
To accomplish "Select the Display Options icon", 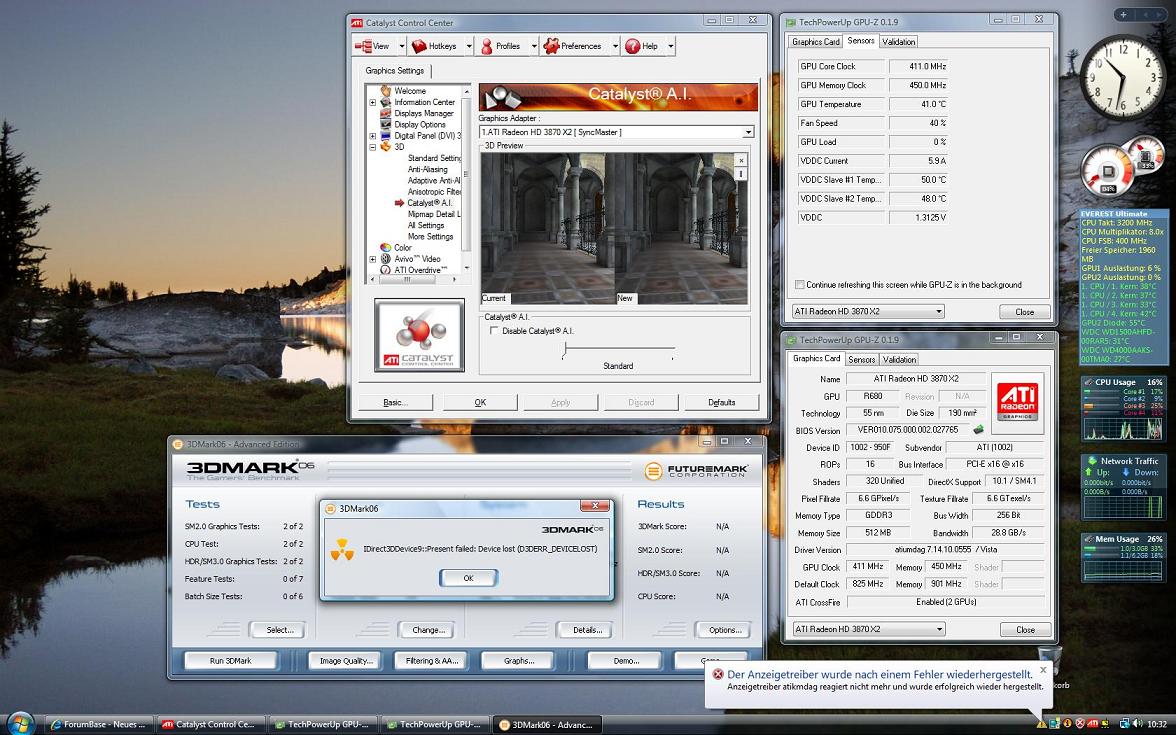I will tap(386, 124).
